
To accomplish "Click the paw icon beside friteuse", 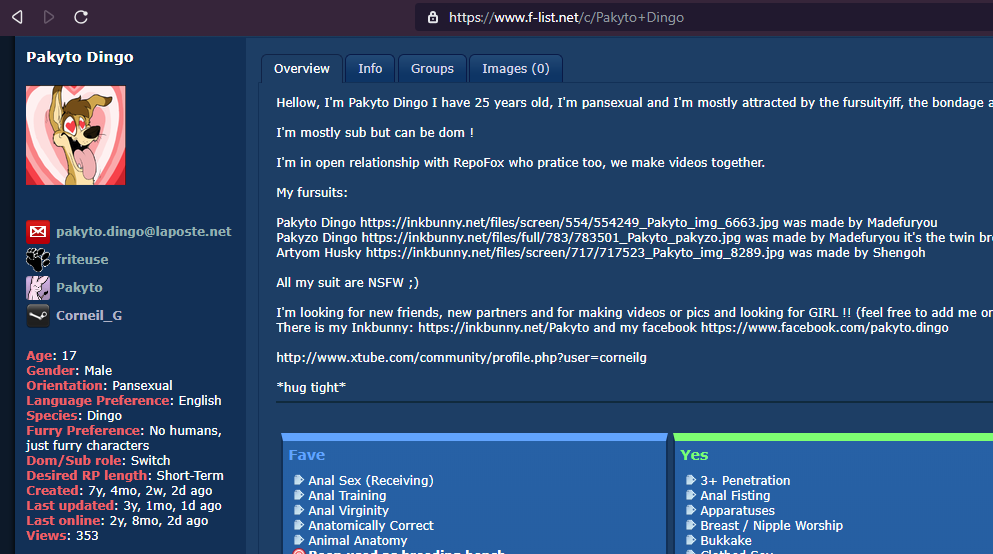I will tap(38, 260).
